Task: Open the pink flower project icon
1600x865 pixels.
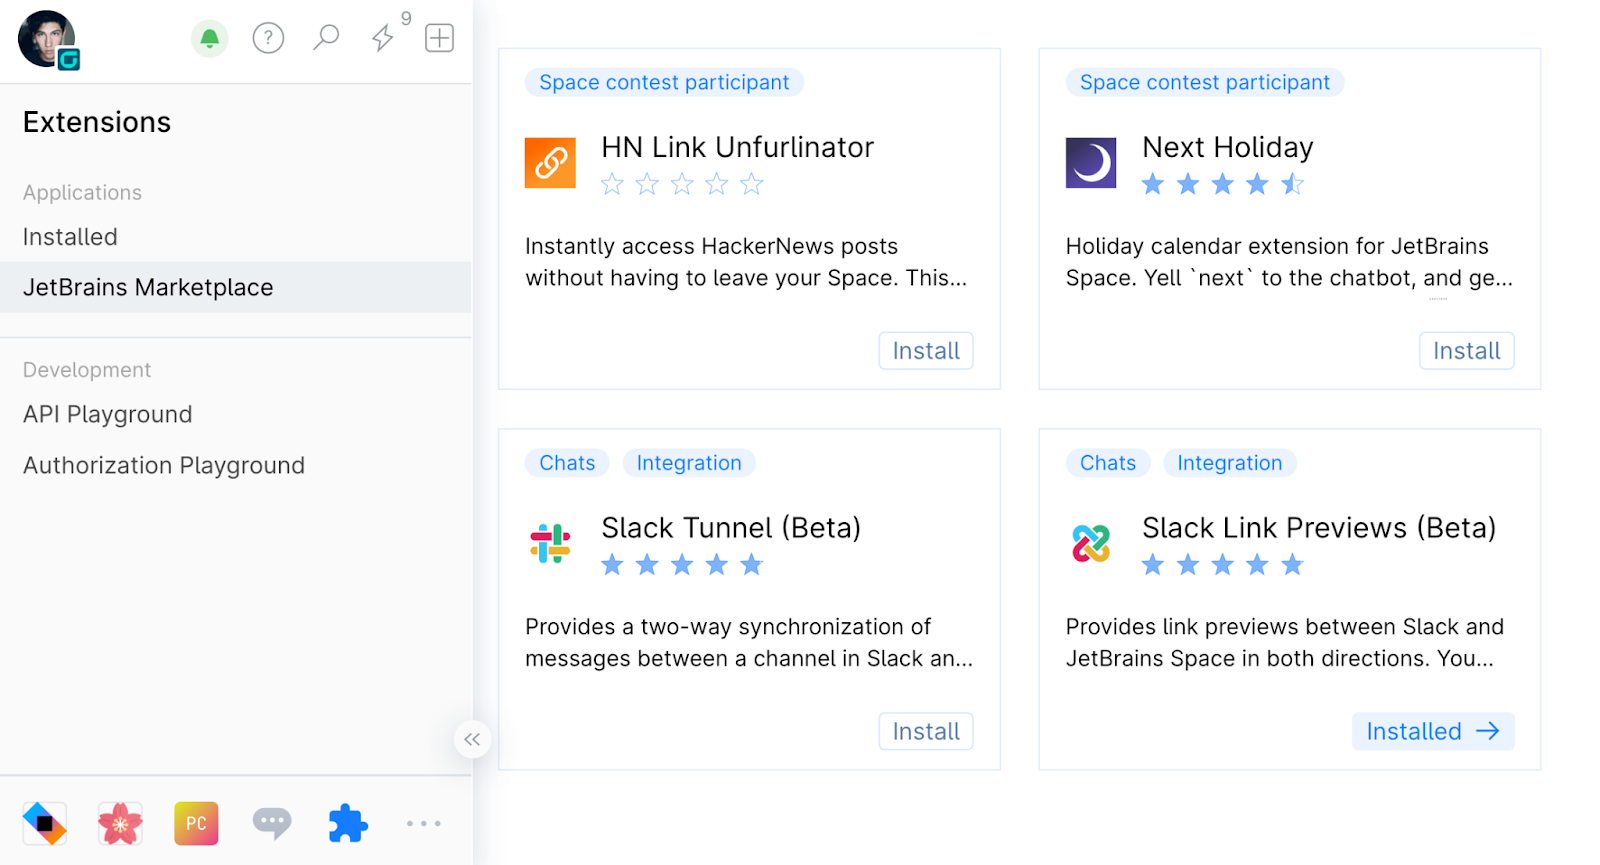Action: coord(120,824)
